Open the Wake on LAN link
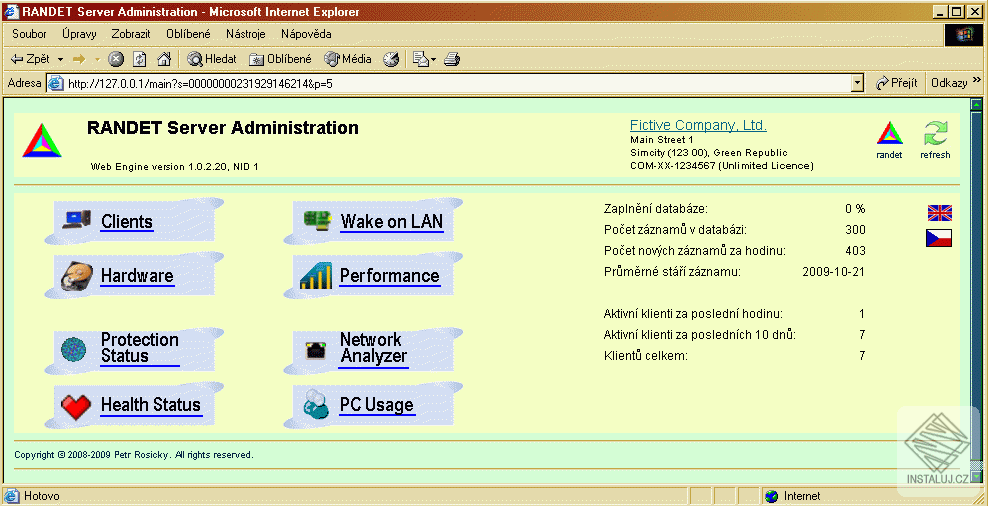 tap(392, 222)
